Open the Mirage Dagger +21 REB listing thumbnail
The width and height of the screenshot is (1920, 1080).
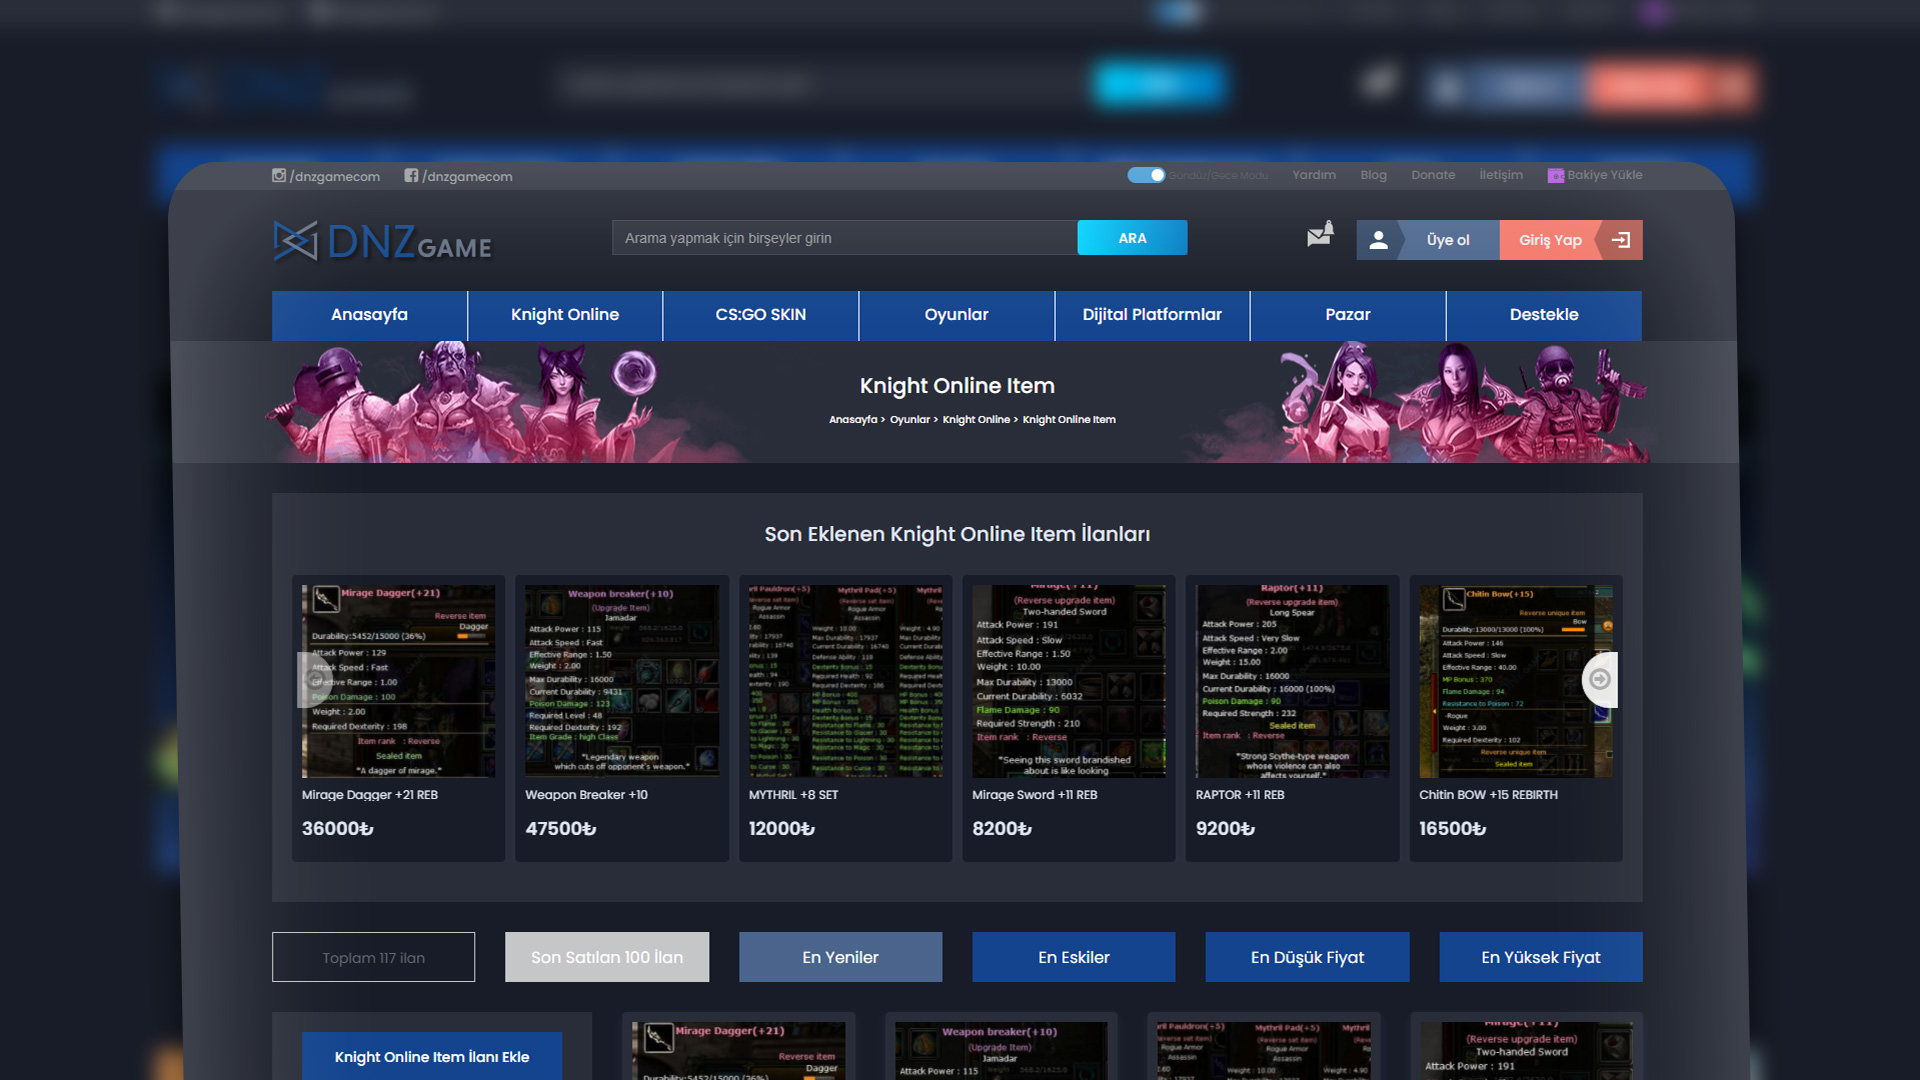pos(397,681)
